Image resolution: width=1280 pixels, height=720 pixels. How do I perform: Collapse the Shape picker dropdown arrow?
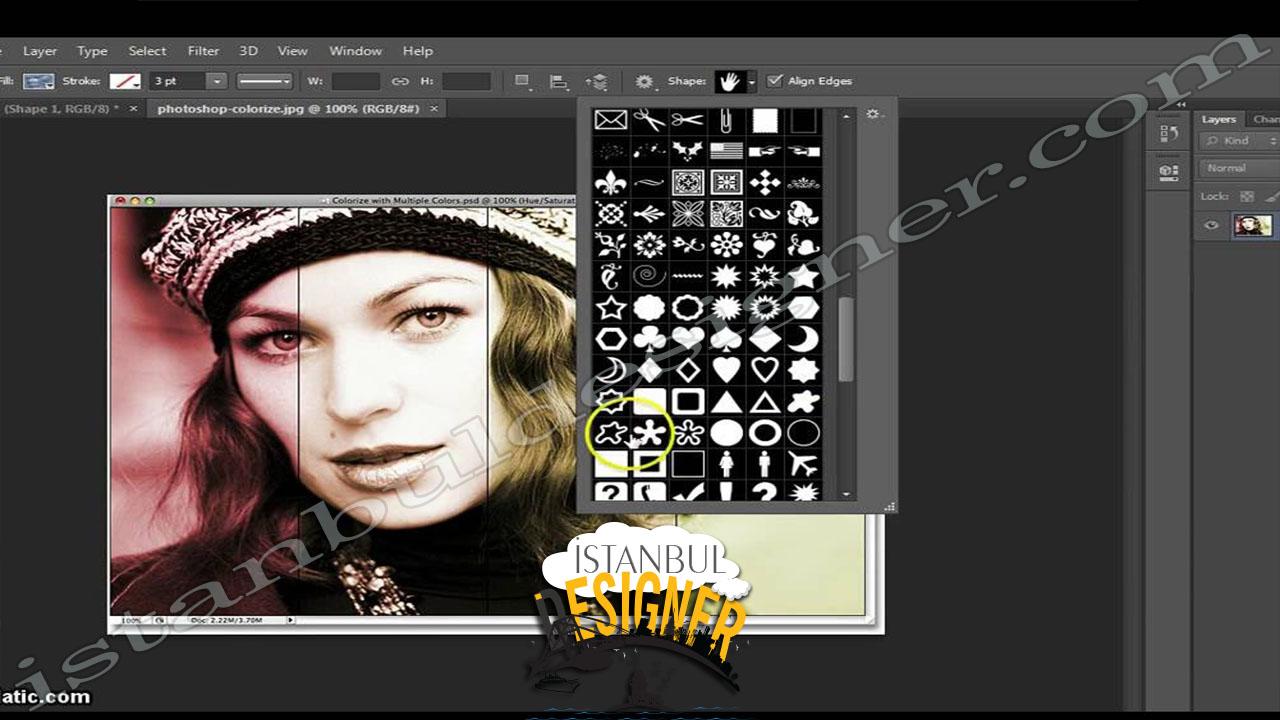pos(751,81)
